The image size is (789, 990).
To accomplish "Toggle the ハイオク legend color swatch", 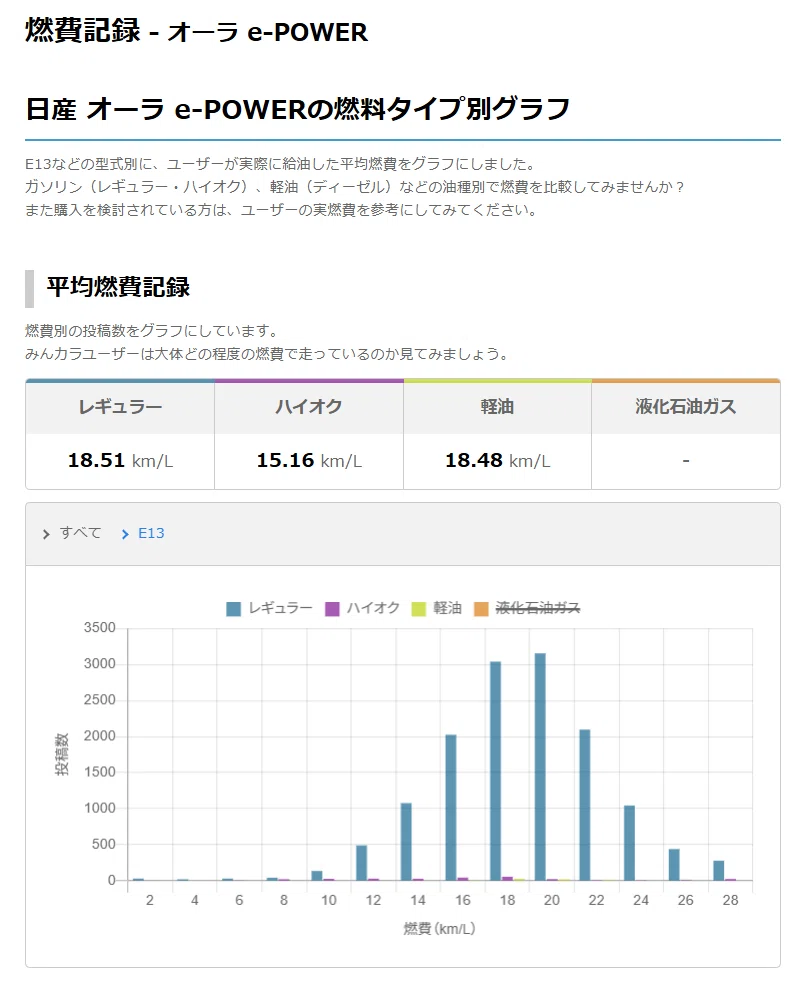I will (332, 609).
